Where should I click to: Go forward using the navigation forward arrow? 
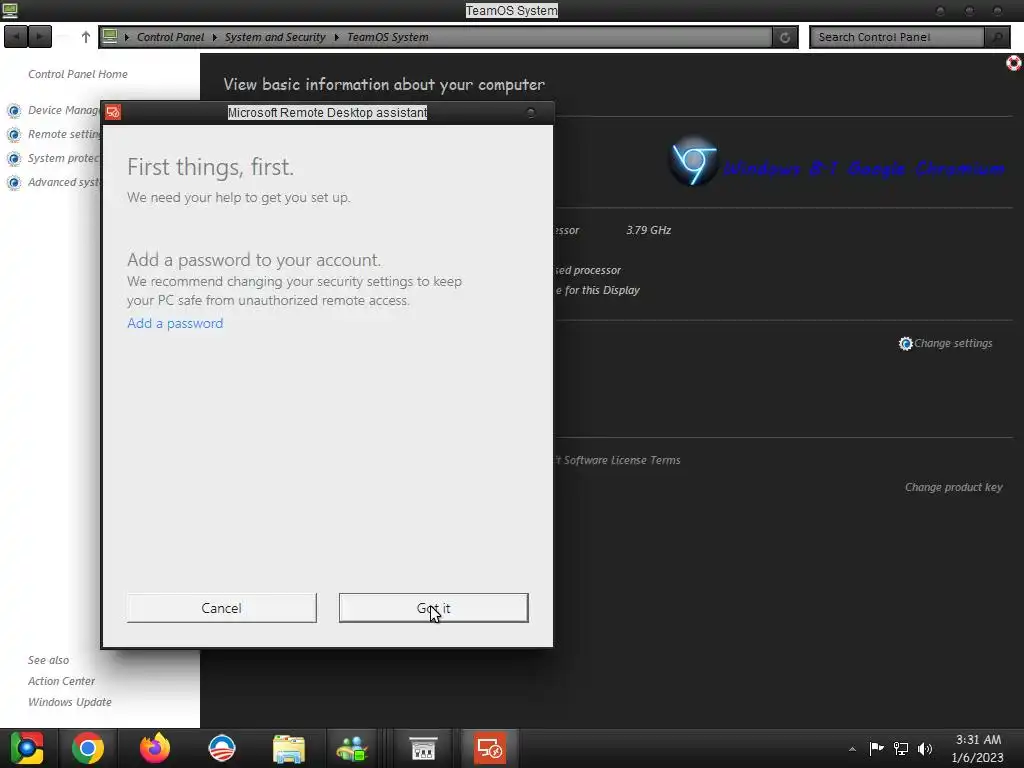(x=40, y=37)
